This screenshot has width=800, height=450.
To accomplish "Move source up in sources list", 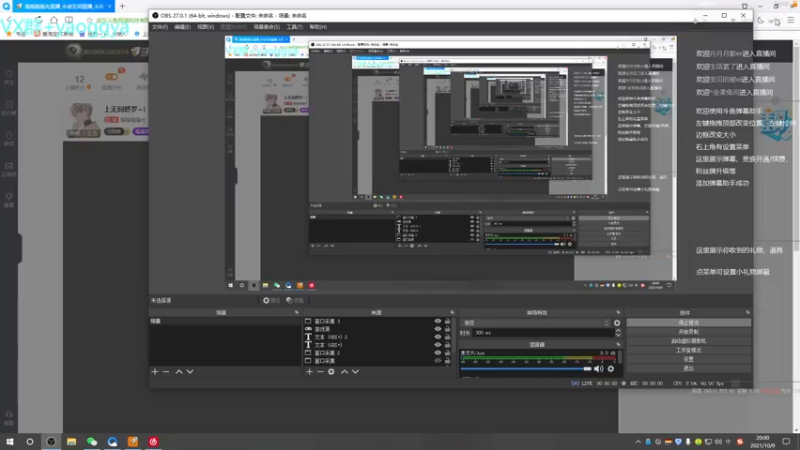I will click(344, 371).
